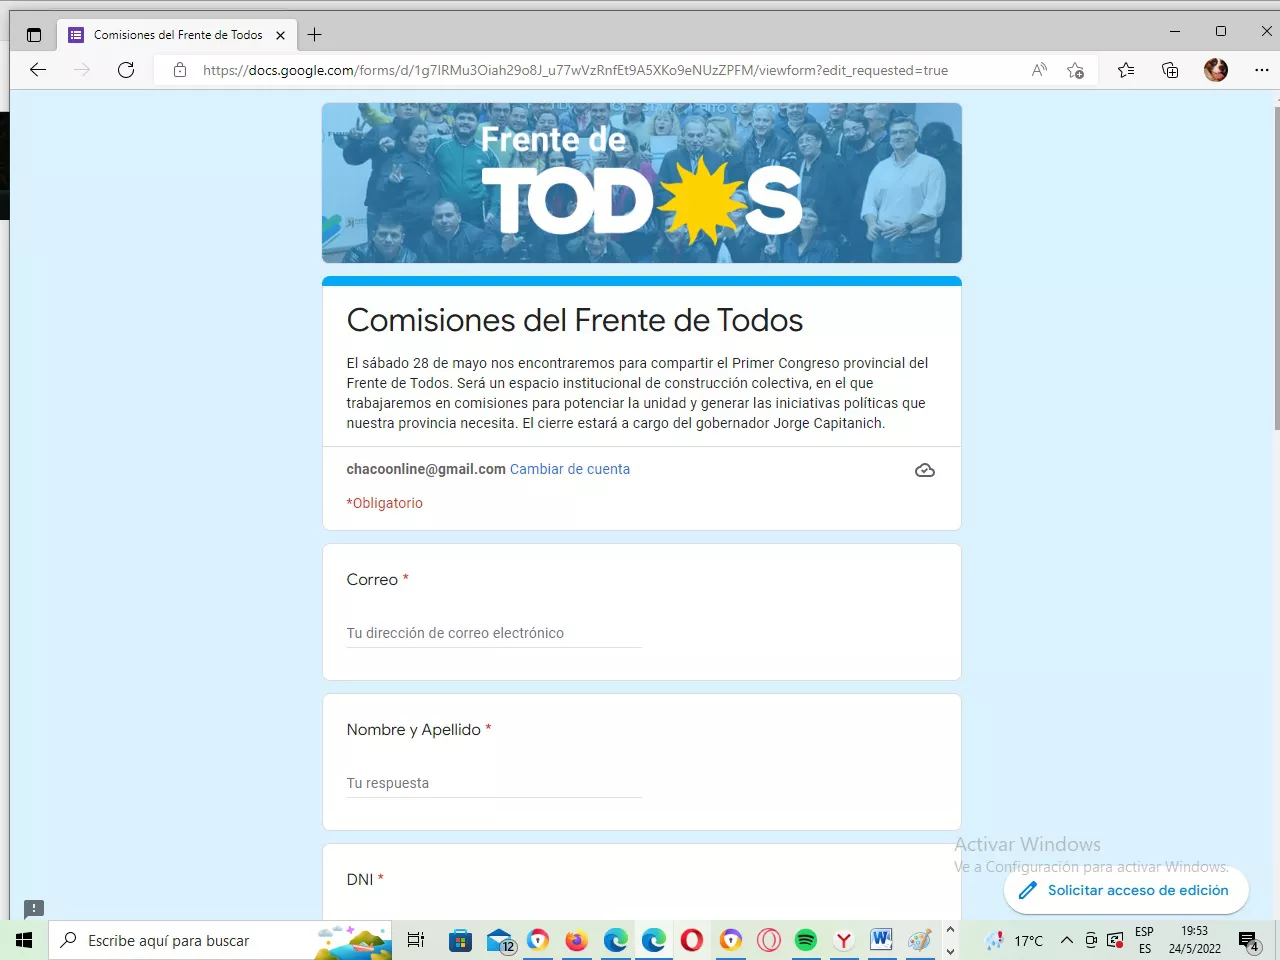Reload the page with the refresh icon

tap(126, 70)
